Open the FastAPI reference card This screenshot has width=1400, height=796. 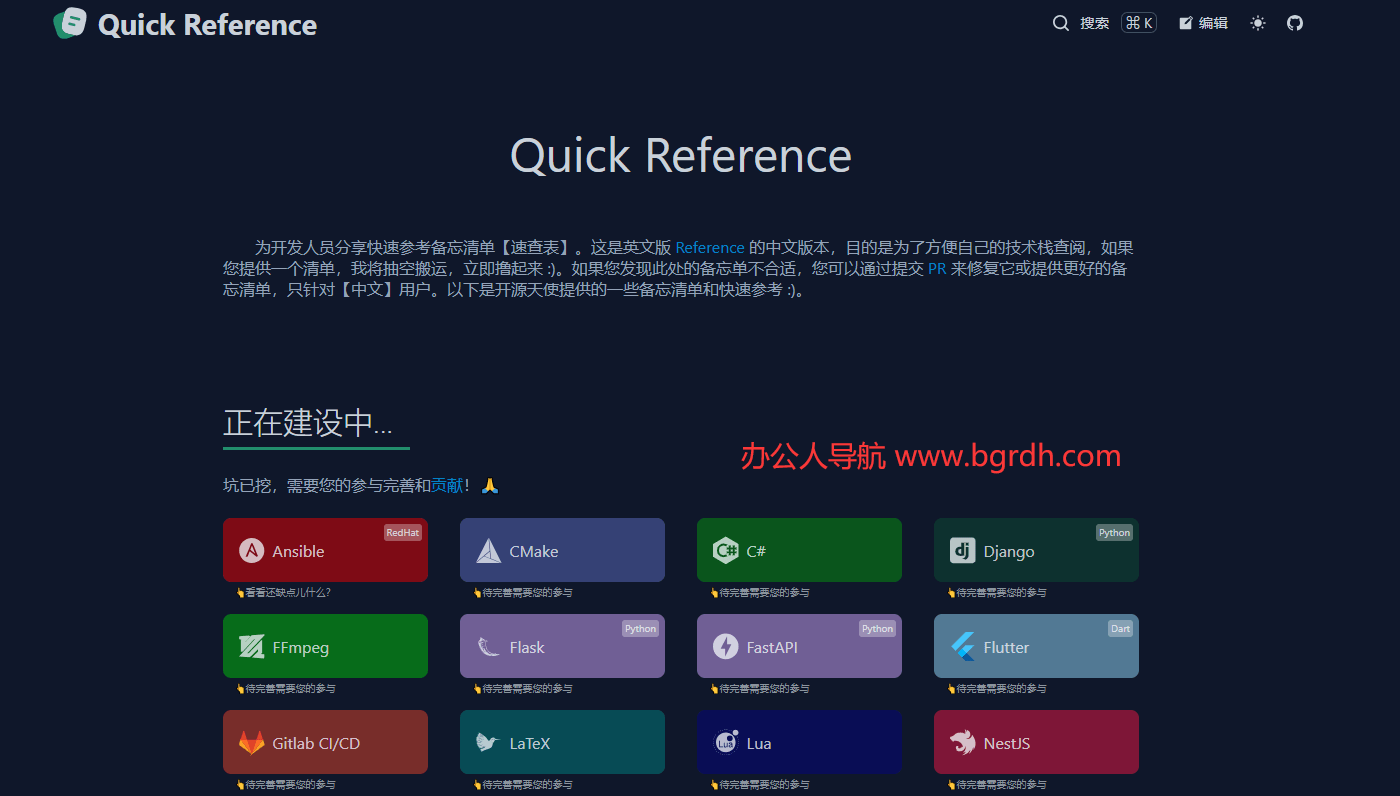tap(799, 646)
